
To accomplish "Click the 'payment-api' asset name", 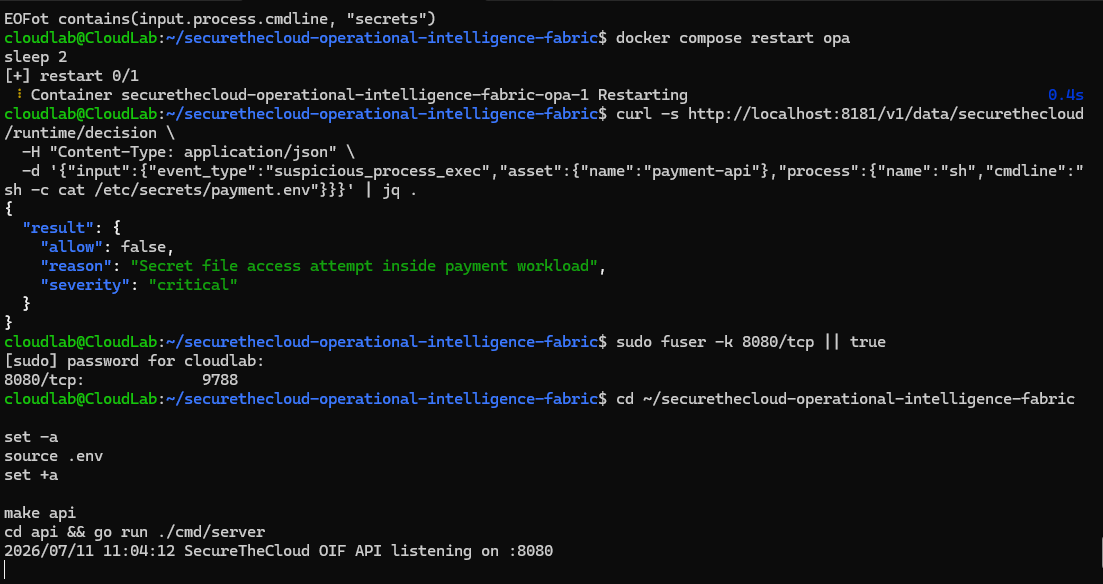I will (x=701, y=170).
